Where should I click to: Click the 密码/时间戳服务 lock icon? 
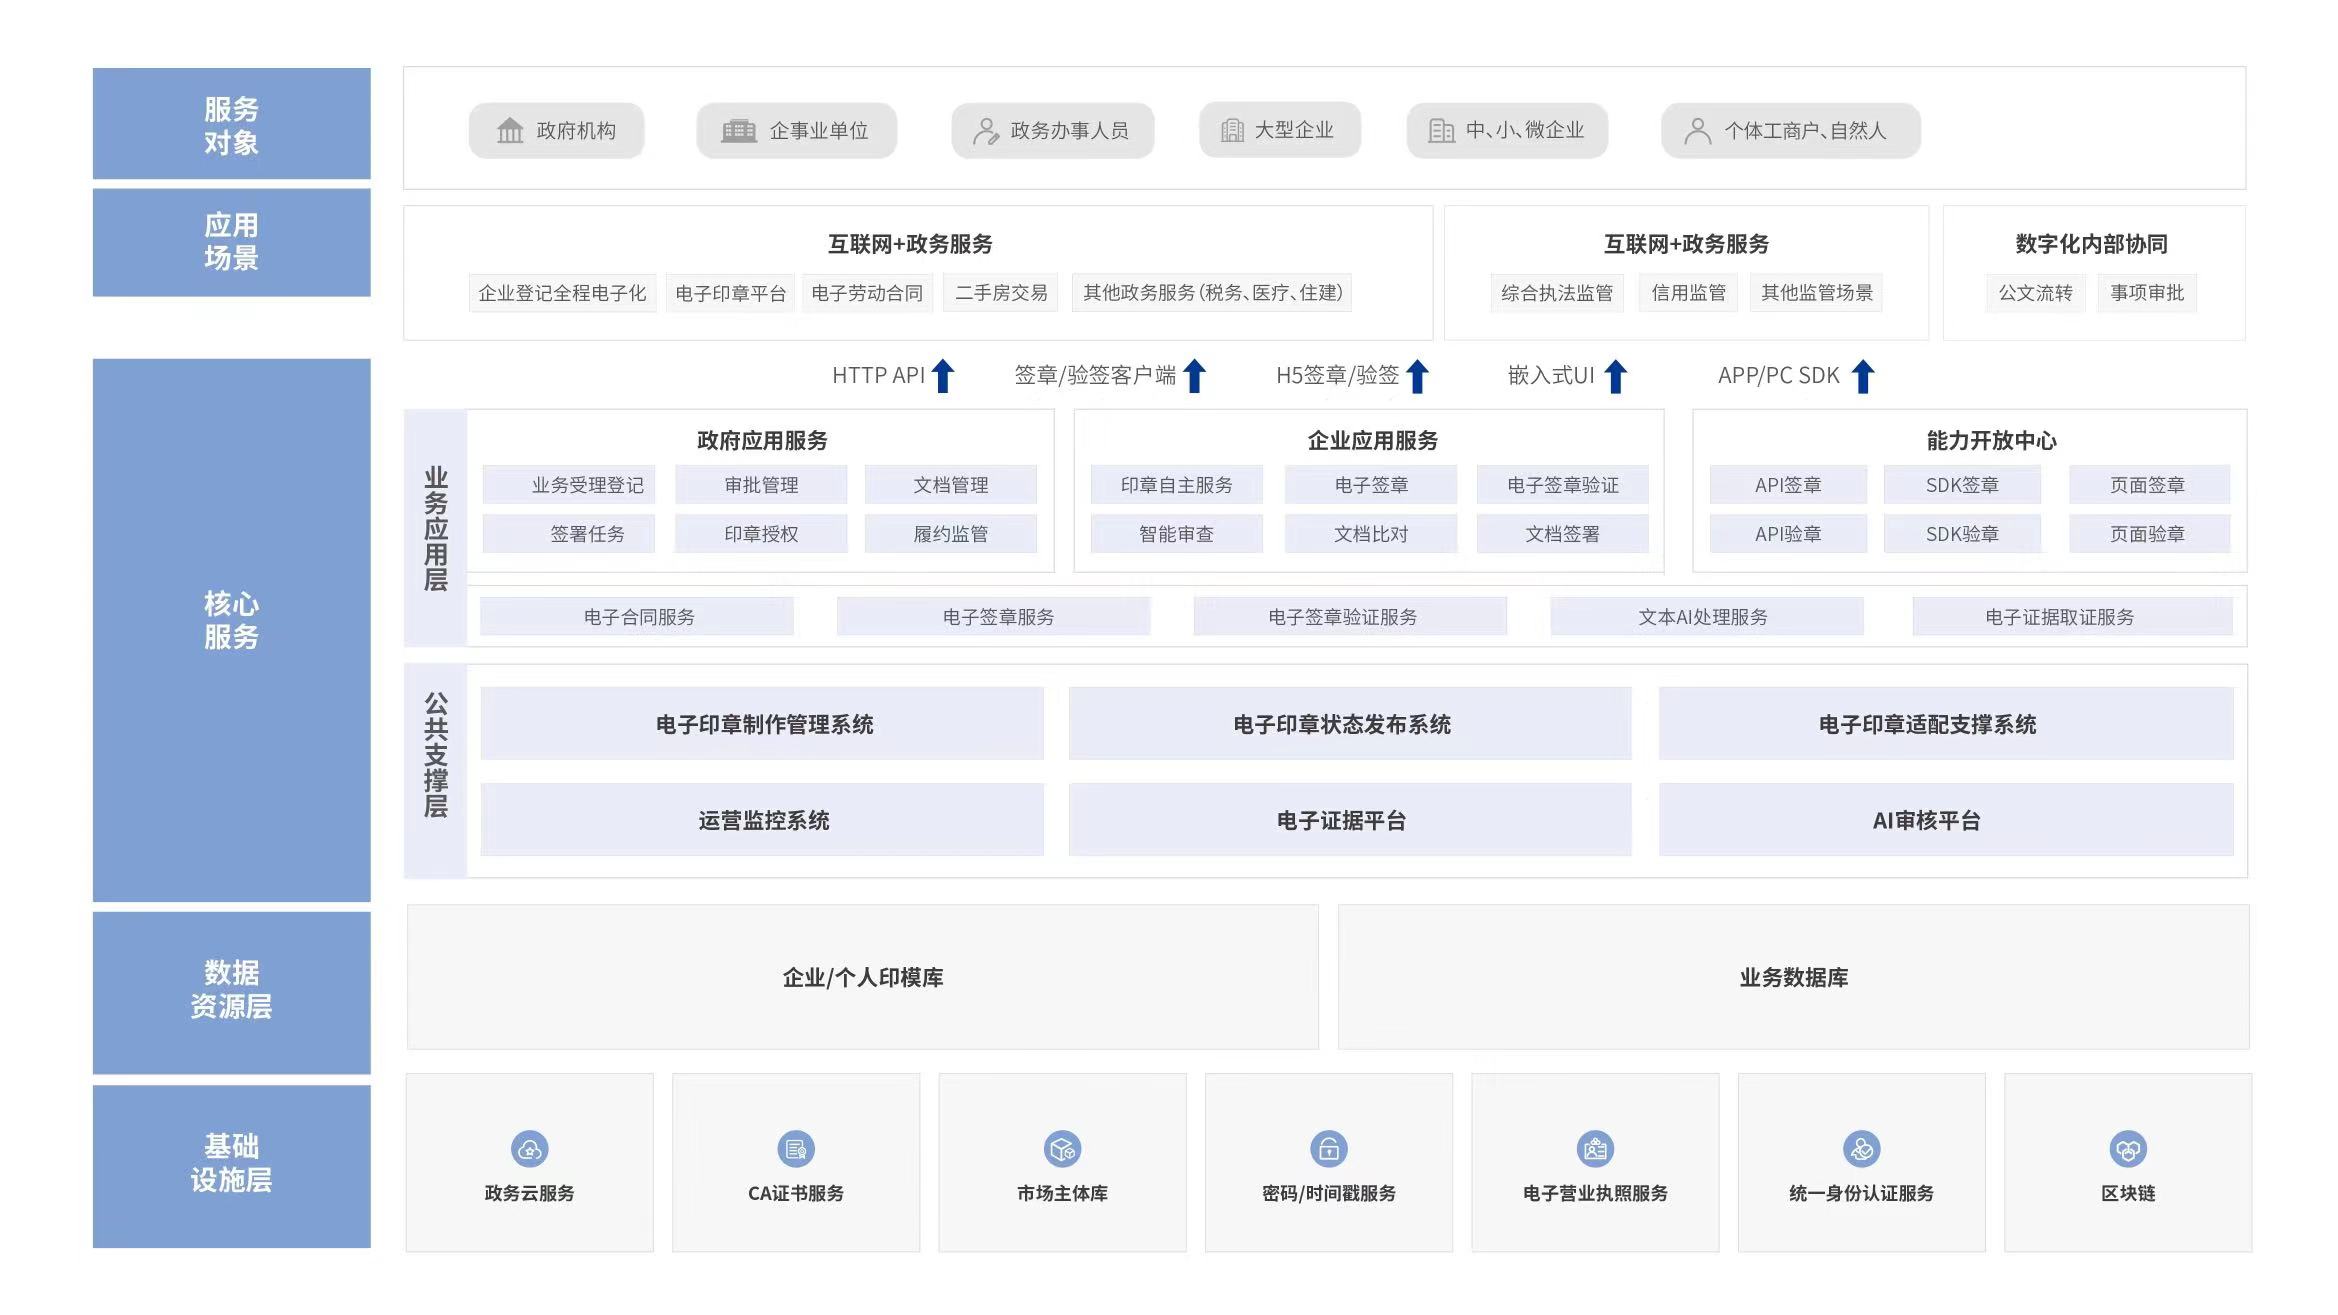click(1329, 1148)
